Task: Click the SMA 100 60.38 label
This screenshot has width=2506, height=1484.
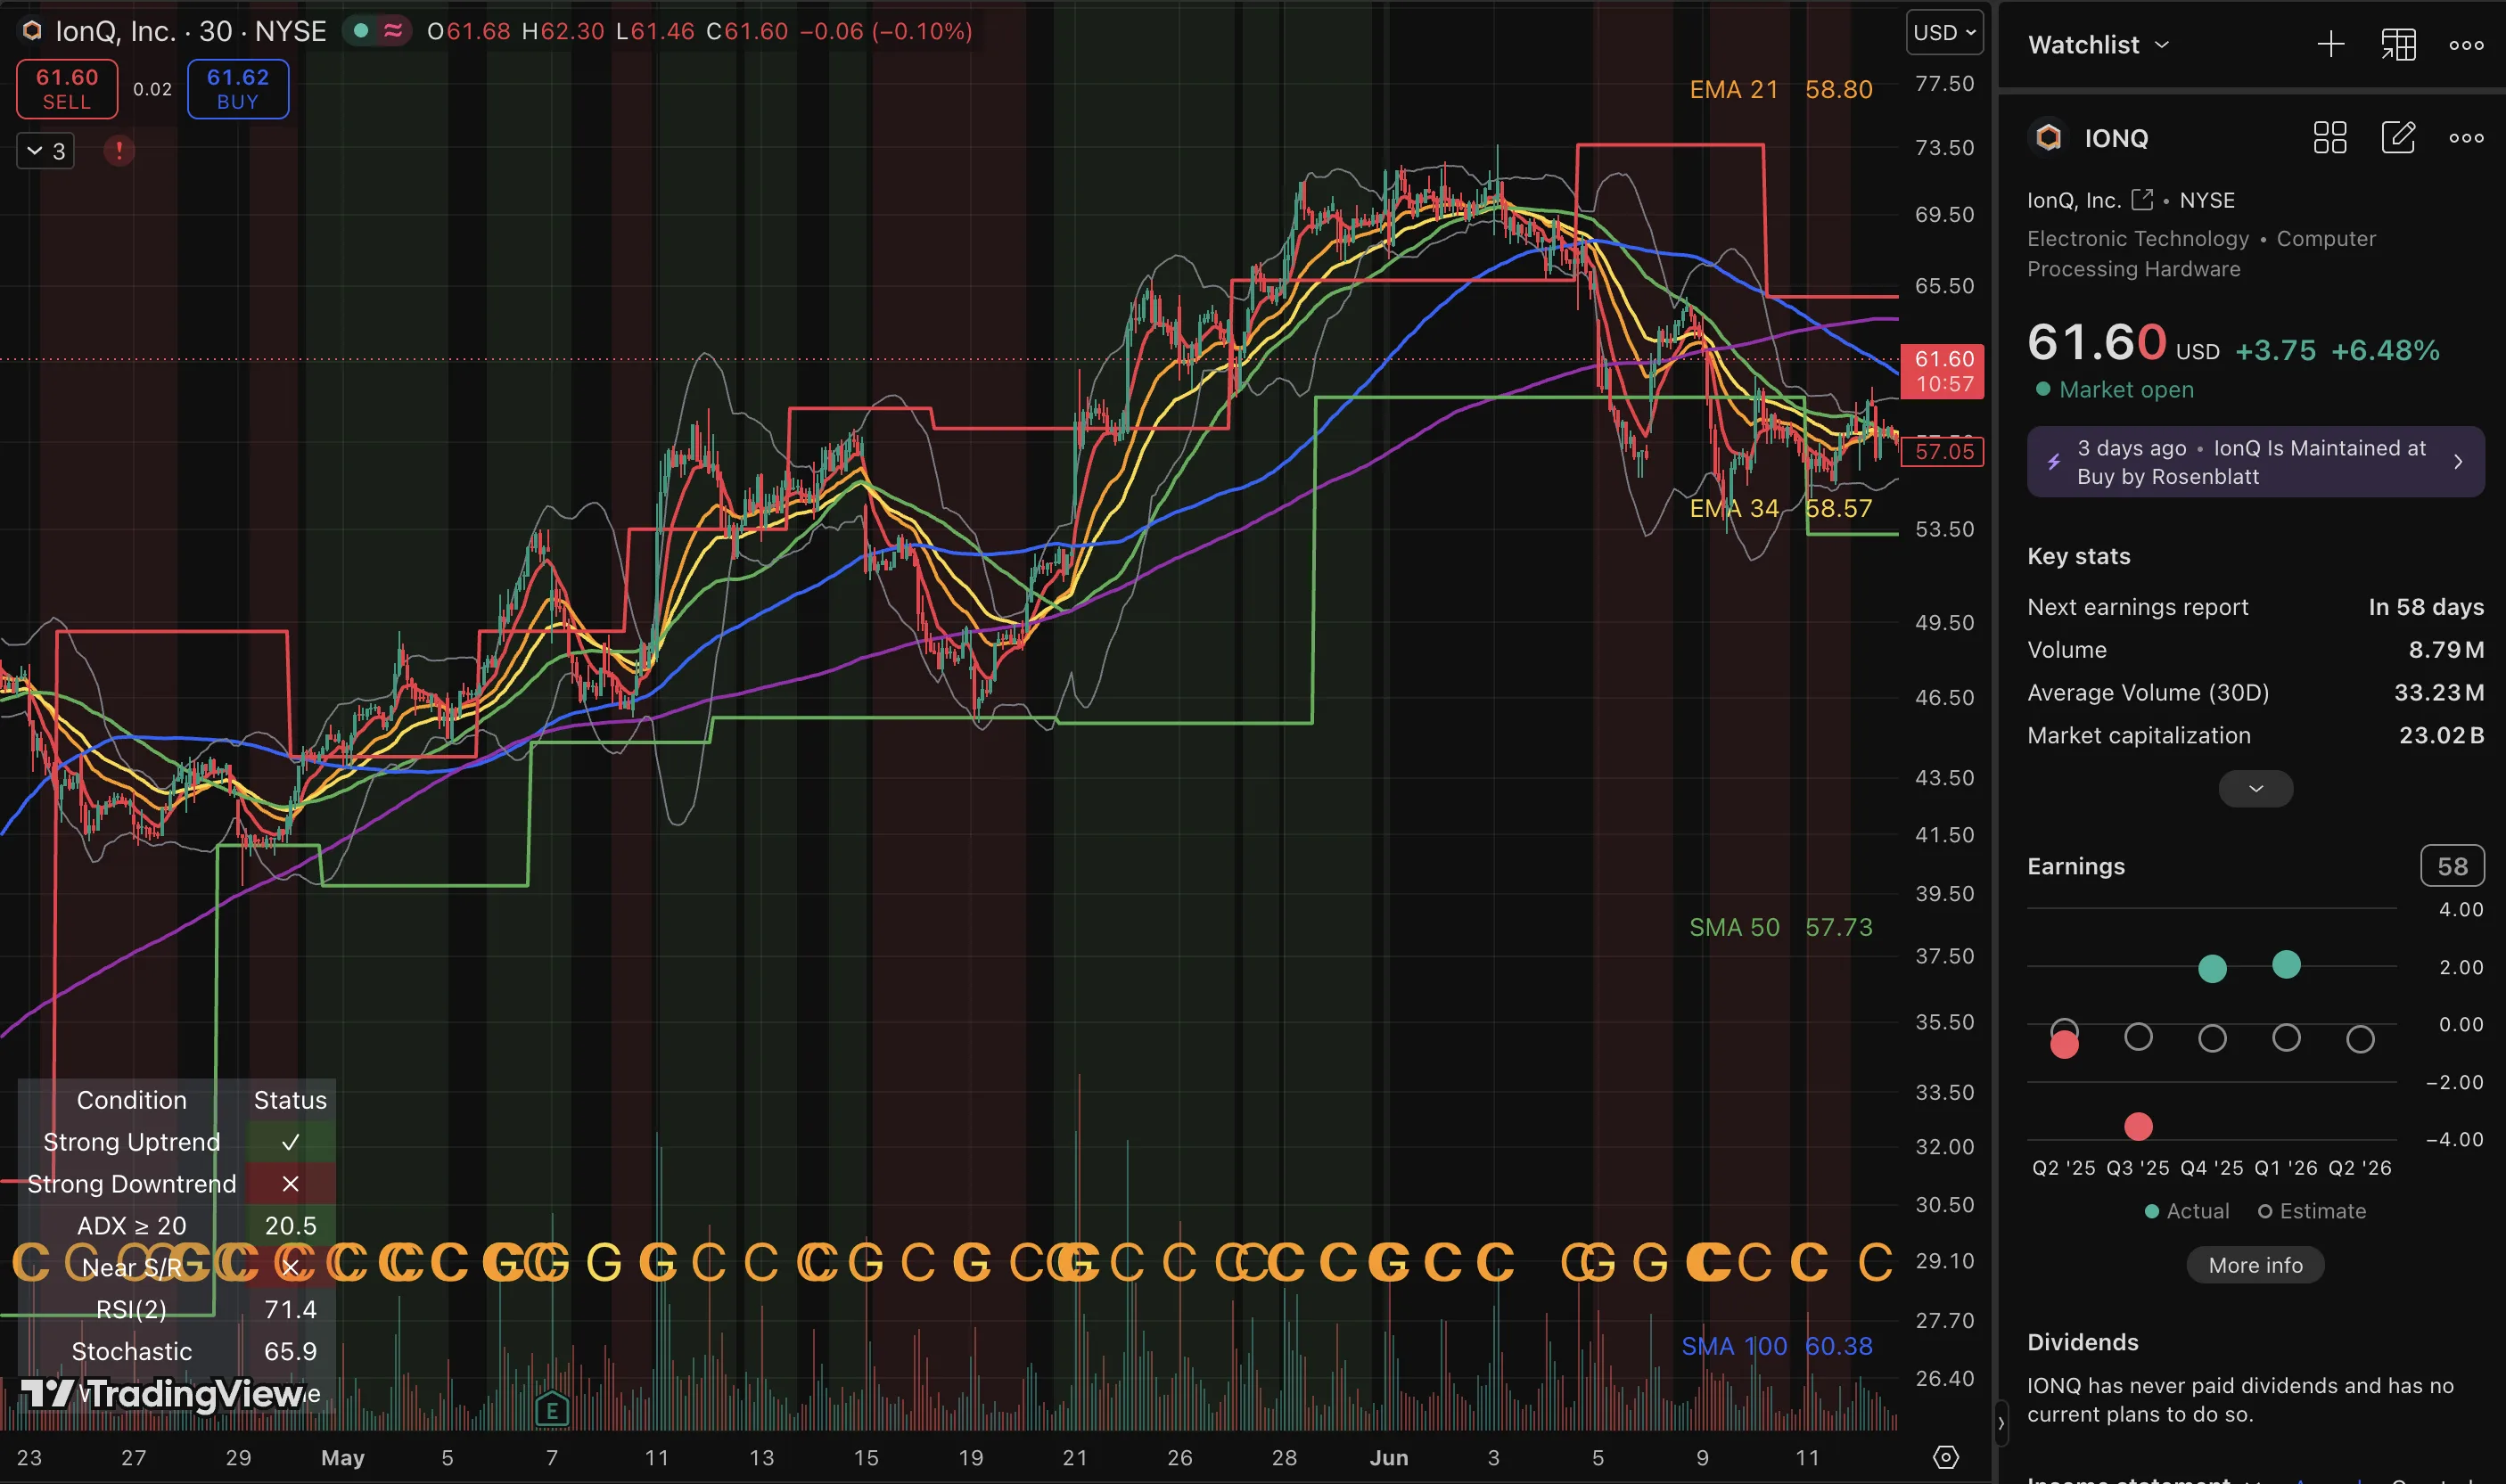Action: click(x=1776, y=1346)
